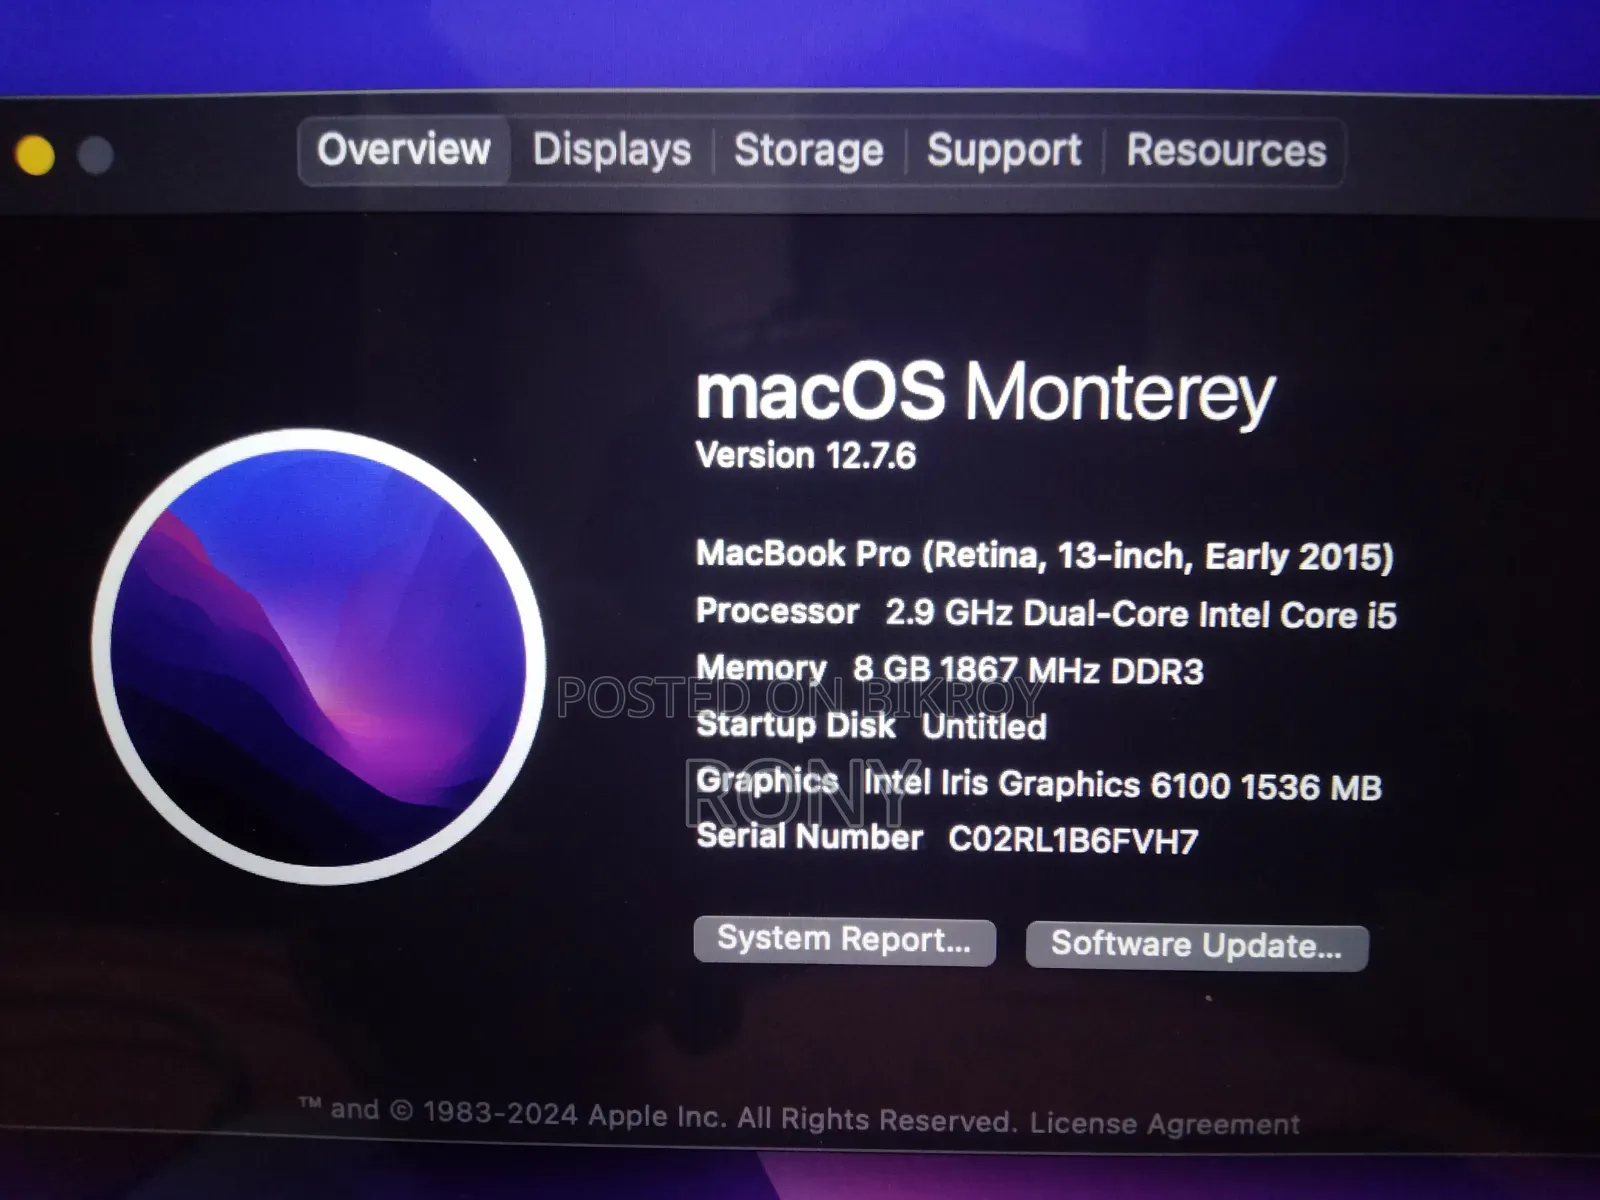
Task: Open System Report
Action: [x=845, y=941]
